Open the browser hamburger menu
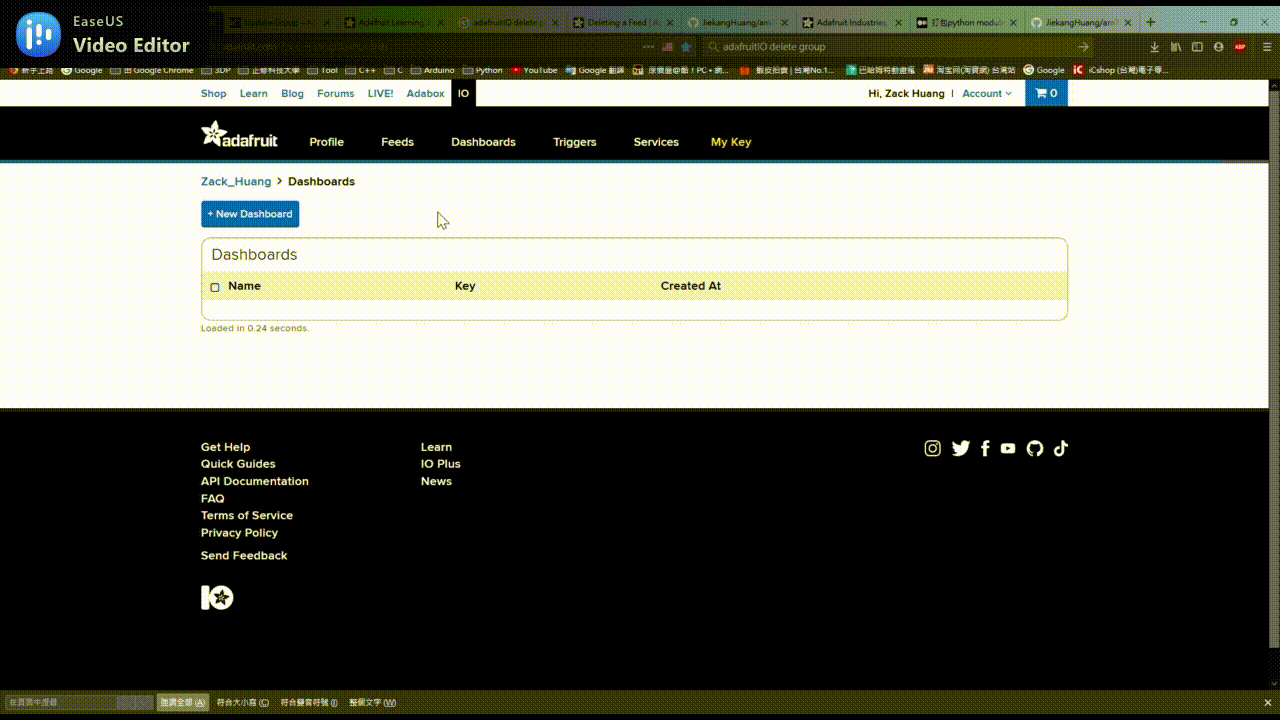Viewport: 1280px width, 720px height. click(1265, 47)
